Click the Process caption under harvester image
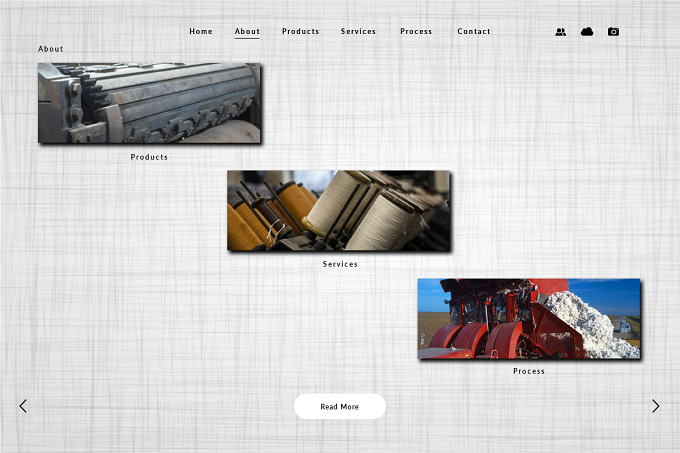680x453 pixels. [x=529, y=371]
